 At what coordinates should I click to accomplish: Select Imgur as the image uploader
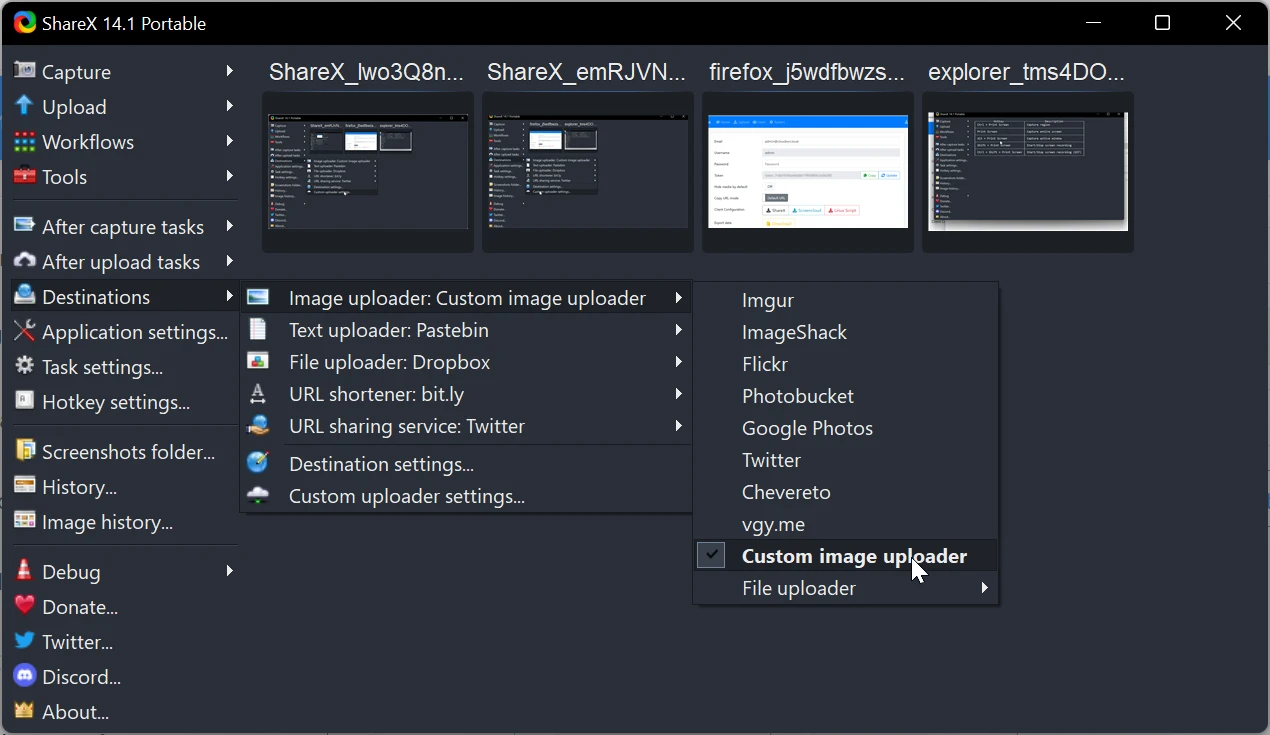click(767, 300)
